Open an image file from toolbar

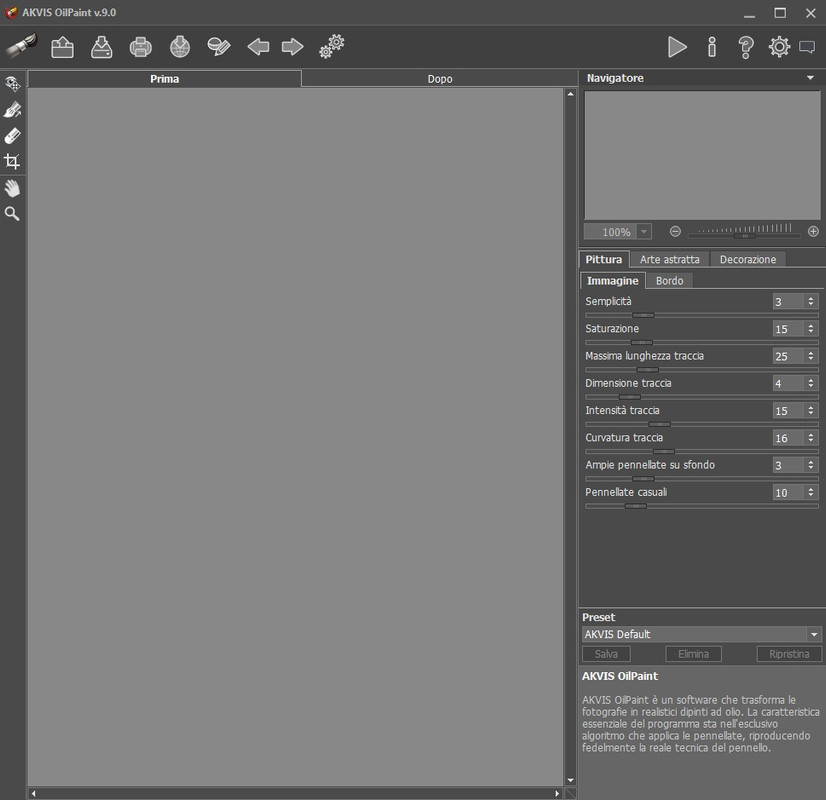click(x=63, y=47)
